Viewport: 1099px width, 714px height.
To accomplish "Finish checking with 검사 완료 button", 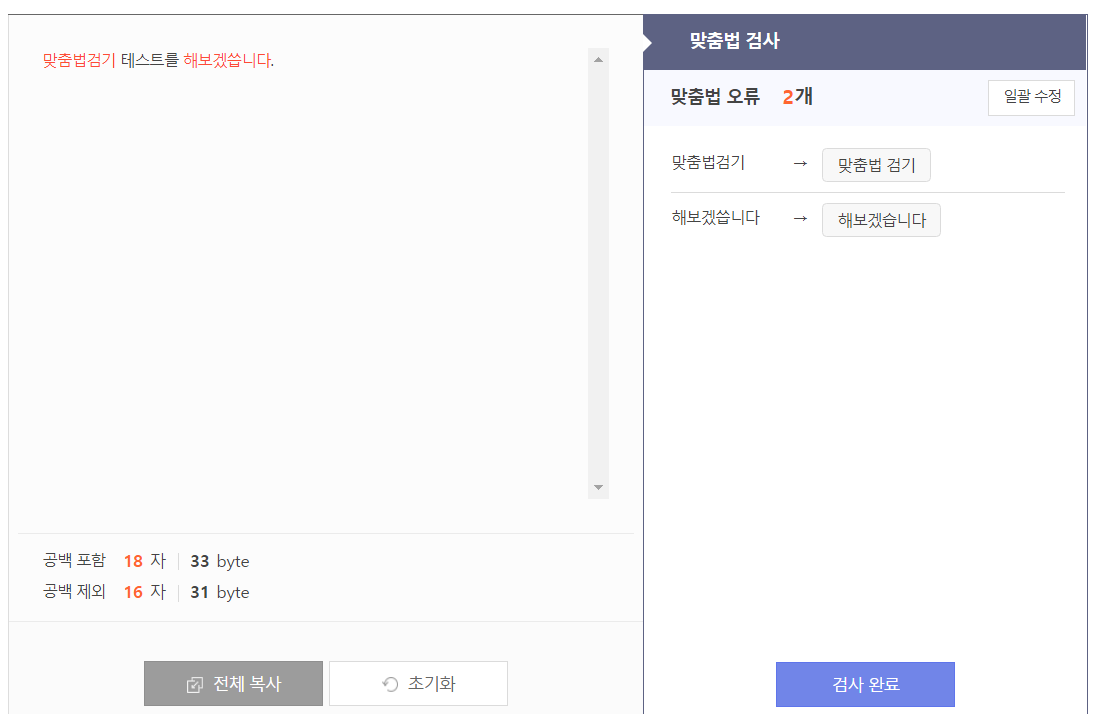I will (x=864, y=684).
